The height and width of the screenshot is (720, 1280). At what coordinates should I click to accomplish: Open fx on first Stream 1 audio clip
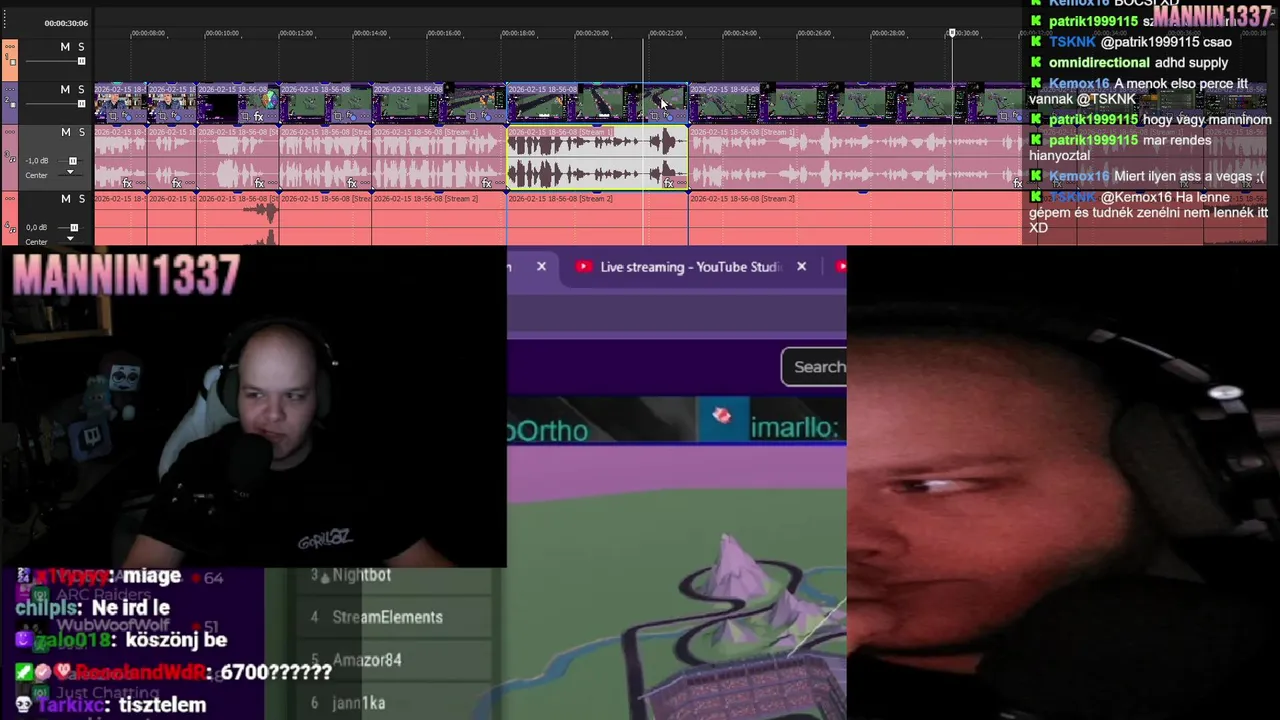(127, 183)
